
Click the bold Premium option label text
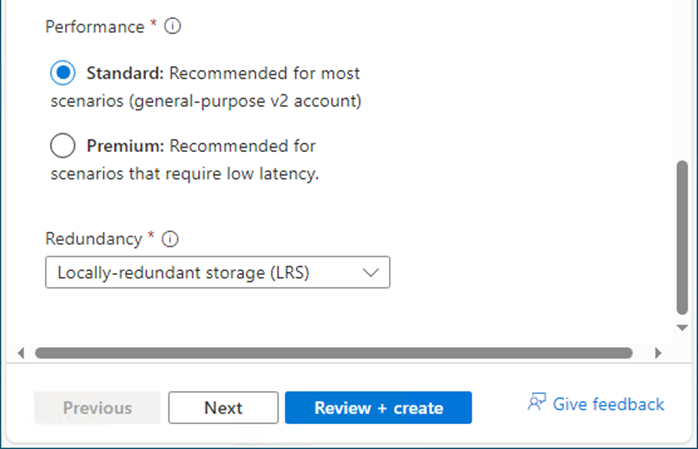126,146
